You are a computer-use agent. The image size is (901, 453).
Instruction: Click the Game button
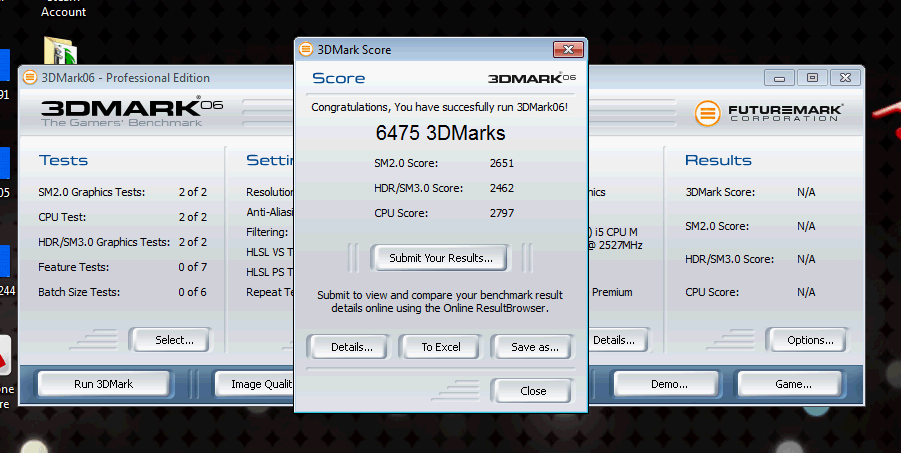coord(793,384)
